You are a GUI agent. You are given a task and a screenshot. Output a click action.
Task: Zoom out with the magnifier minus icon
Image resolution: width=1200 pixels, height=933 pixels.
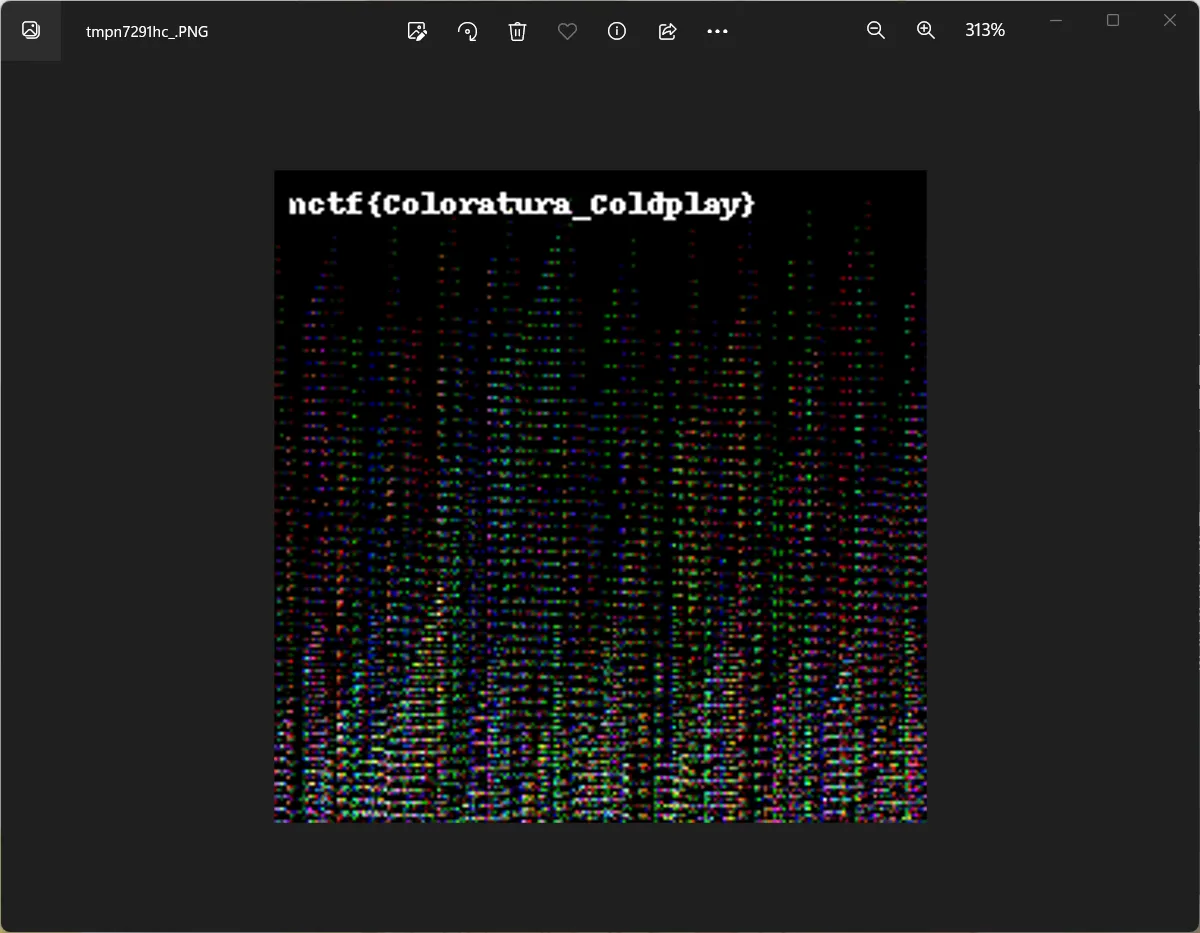click(x=876, y=31)
